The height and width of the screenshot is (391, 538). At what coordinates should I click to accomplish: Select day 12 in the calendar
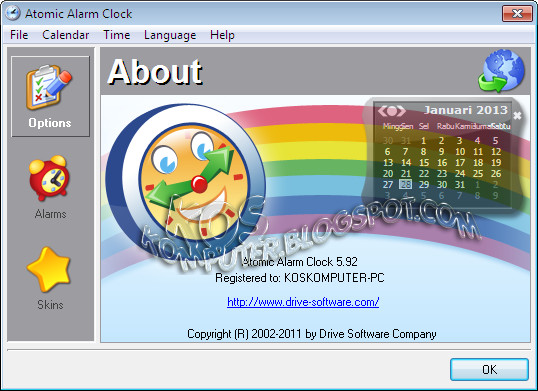pos(496,152)
